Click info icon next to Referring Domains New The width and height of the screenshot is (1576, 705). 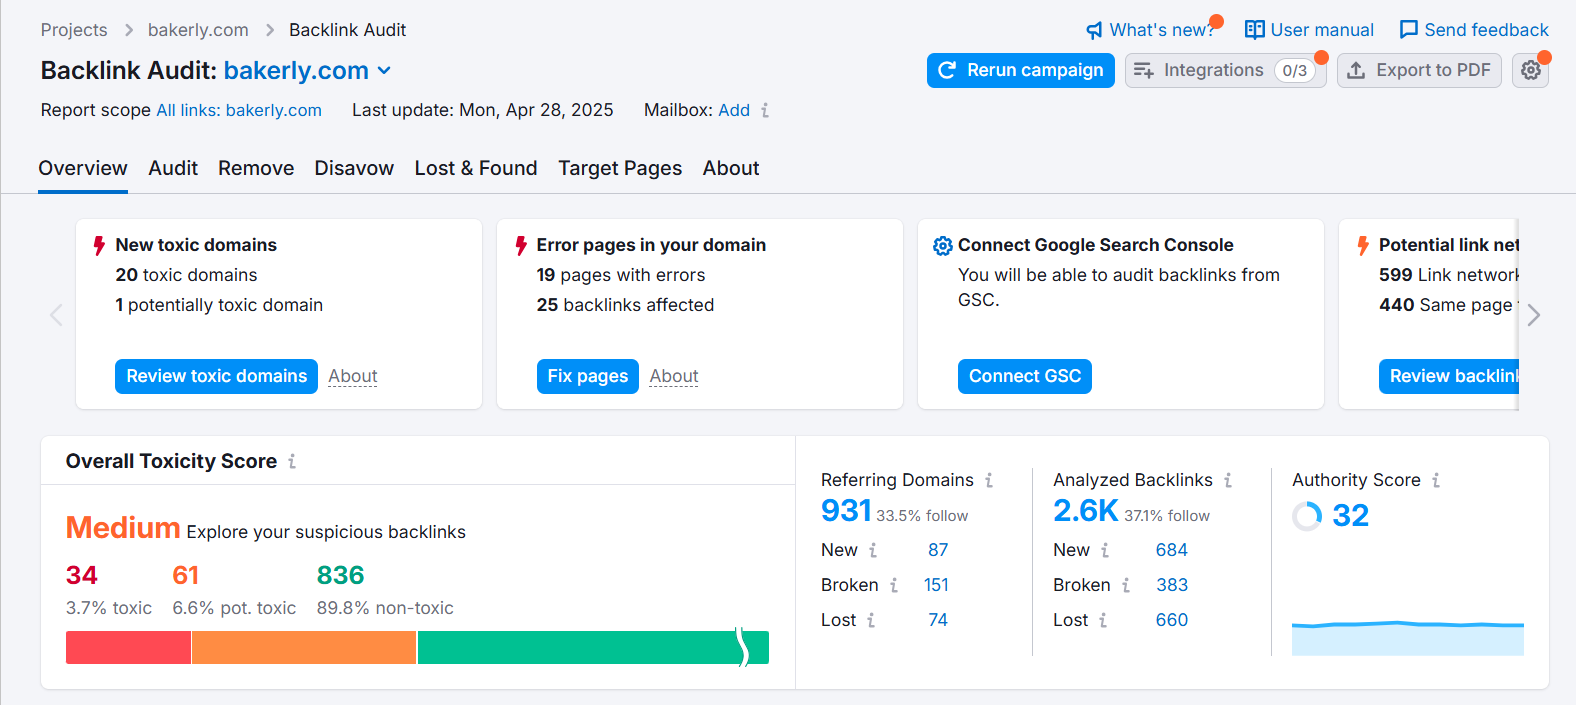pyautogui.click(x=873, y=550)
